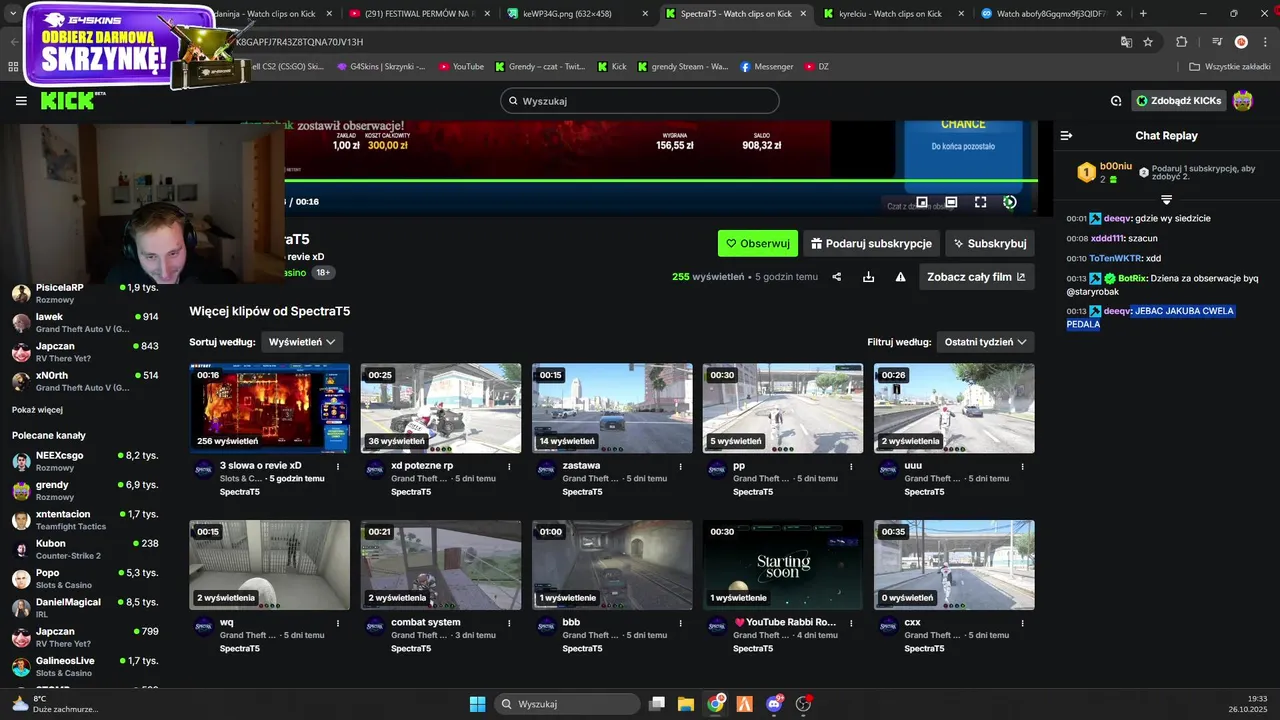Click Podaruj subskrypcje button
The height and width of the screenshot is (720, 1280).
[x=871, y=243]
